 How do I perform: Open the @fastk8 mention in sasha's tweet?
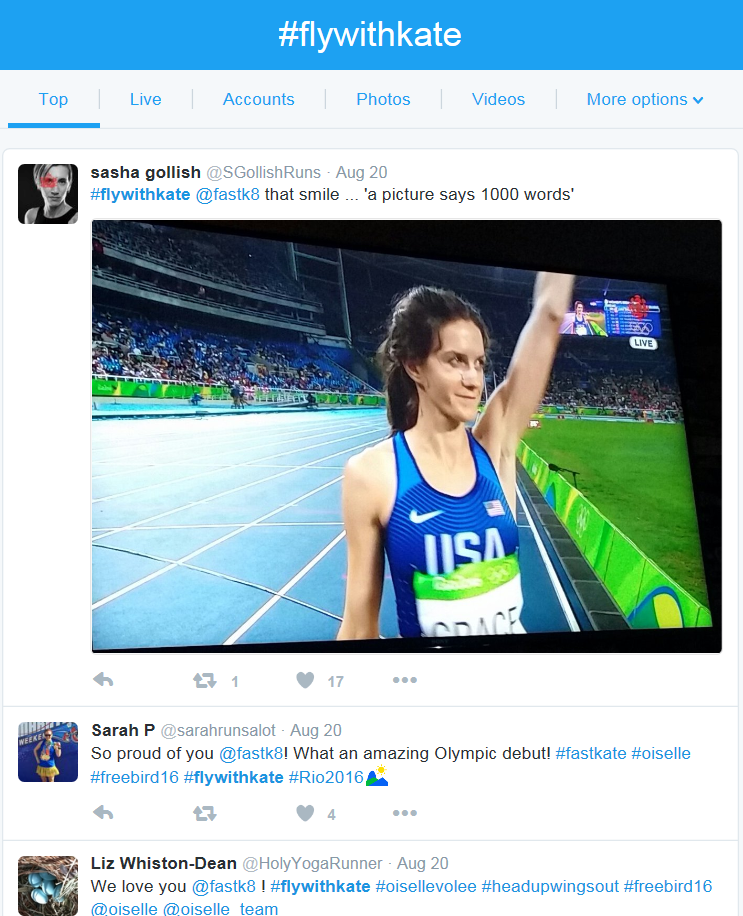[227, 194]
